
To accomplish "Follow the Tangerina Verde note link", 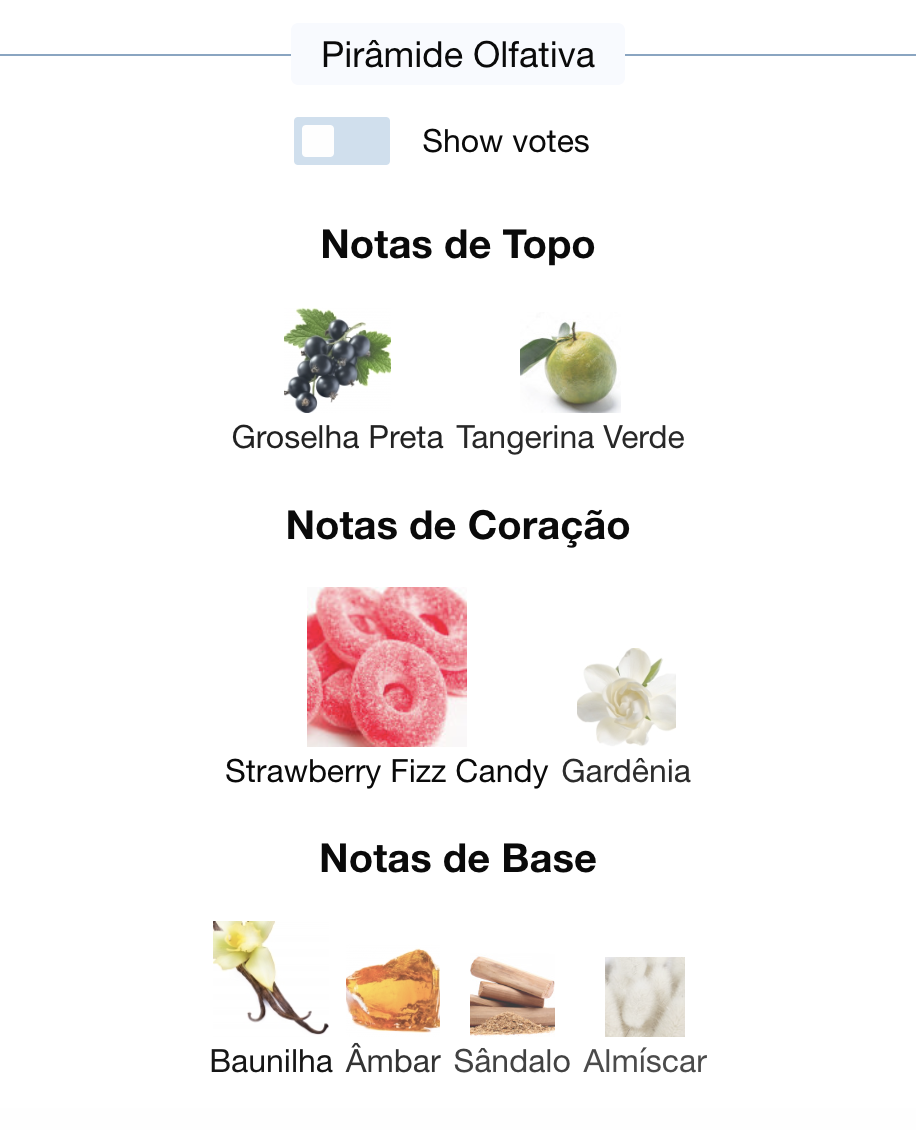I will point(570,437).
